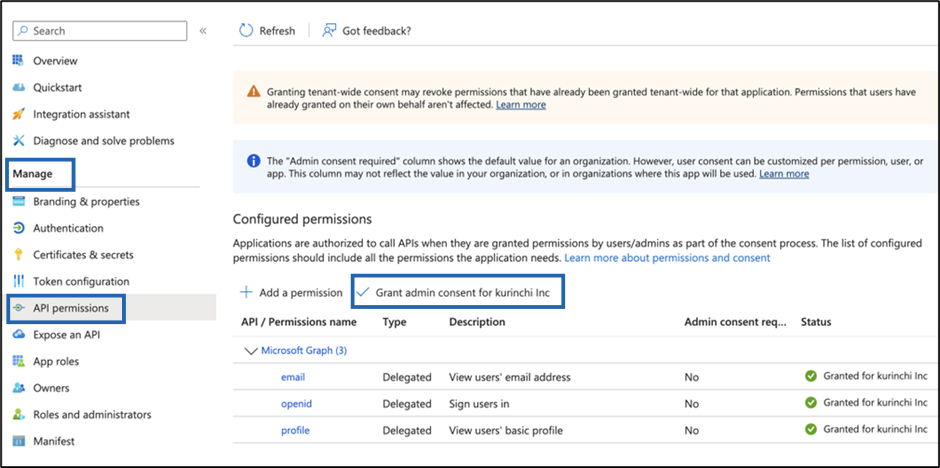940x468 pixels.
Task: Click the Token configuration bars icon
Action: (19, 281)
